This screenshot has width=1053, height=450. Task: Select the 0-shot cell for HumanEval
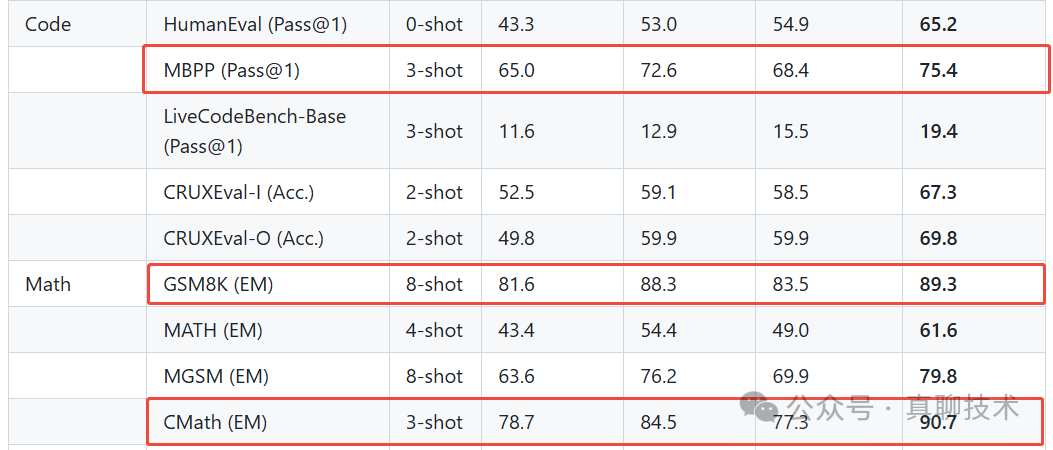(x=434, y=25)
